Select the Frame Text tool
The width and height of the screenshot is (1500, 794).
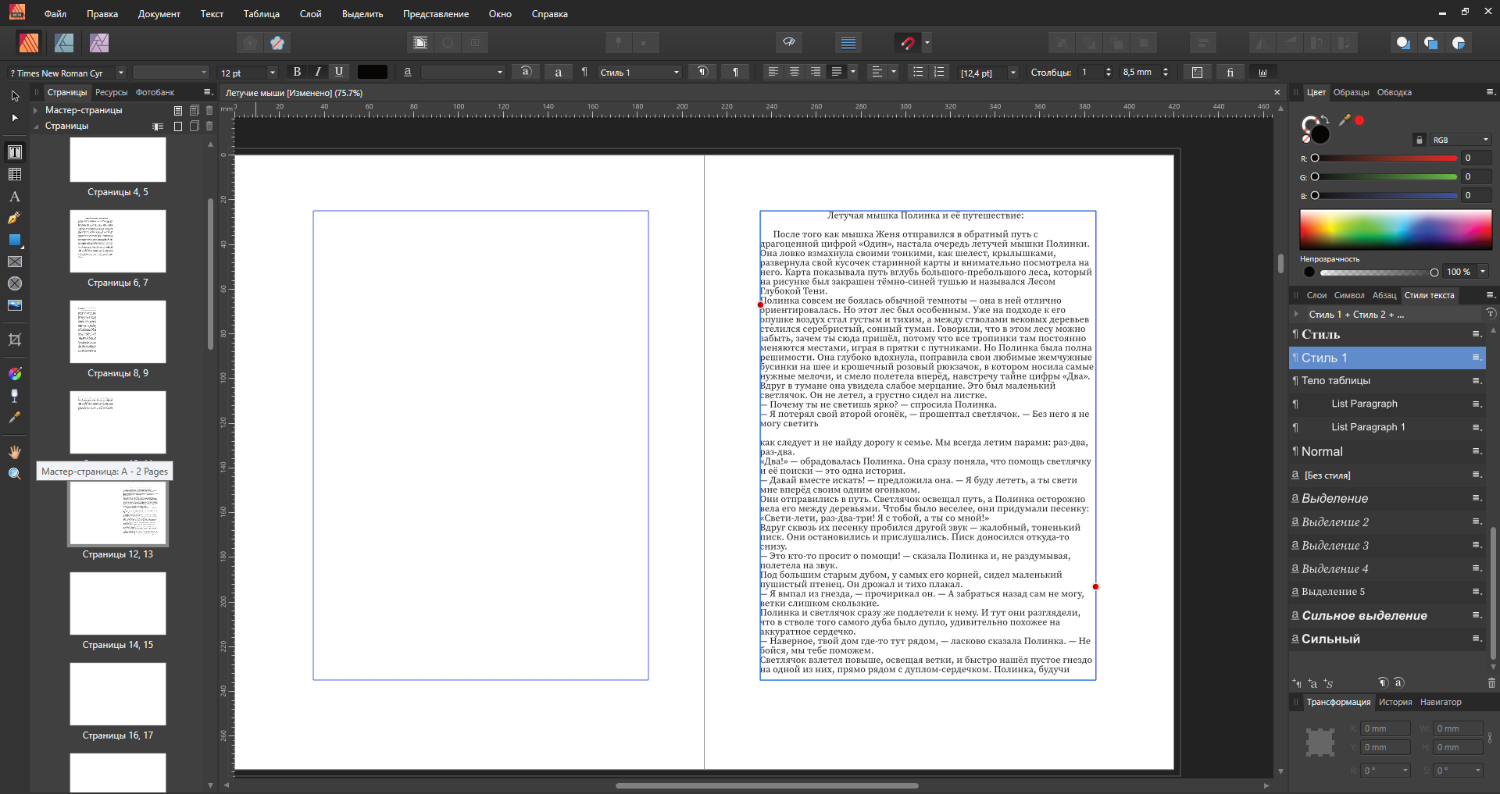(15, 153)
